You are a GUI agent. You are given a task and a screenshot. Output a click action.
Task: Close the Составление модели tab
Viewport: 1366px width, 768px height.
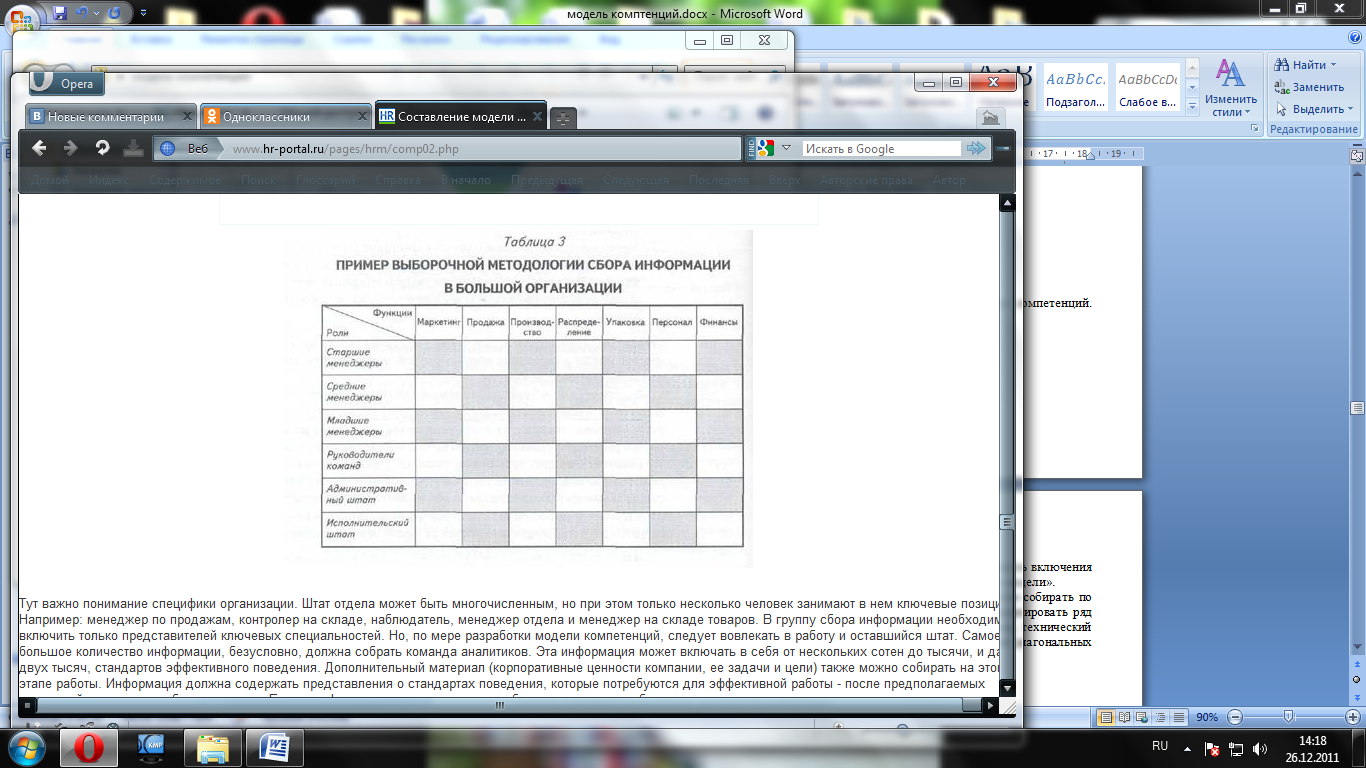tap(536, 117)
